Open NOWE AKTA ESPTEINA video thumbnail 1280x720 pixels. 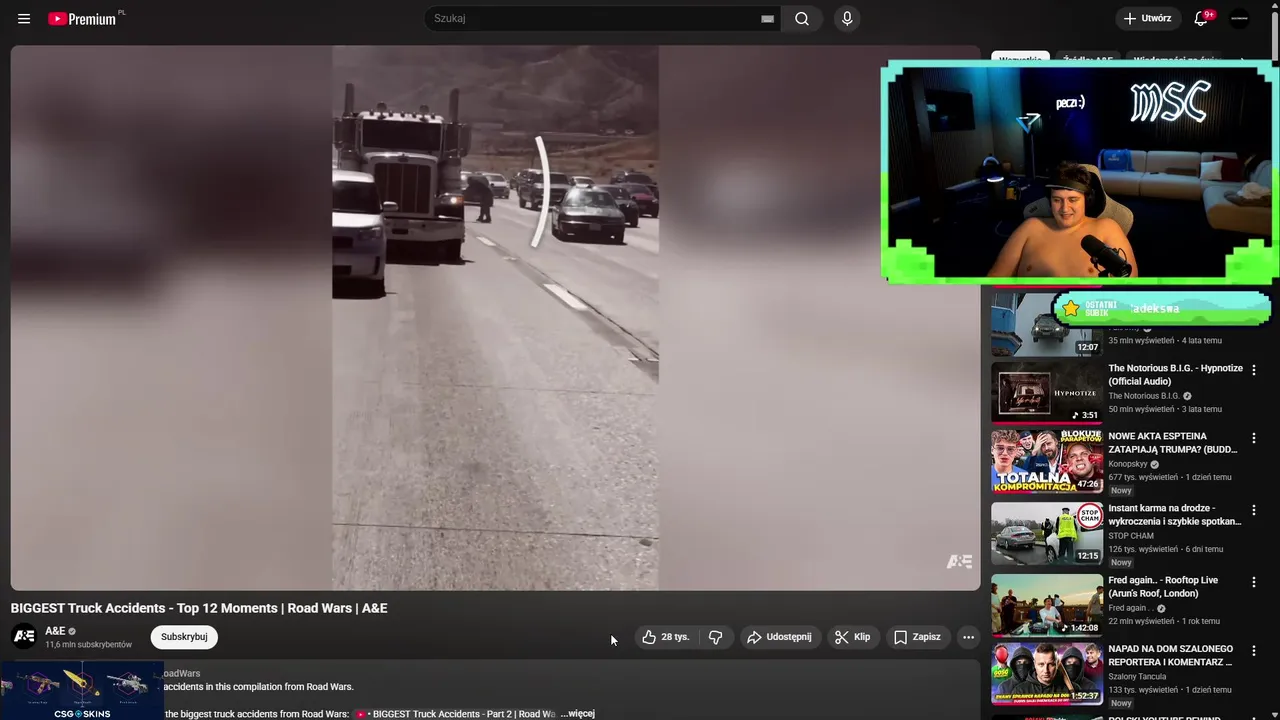[1047, 462]
